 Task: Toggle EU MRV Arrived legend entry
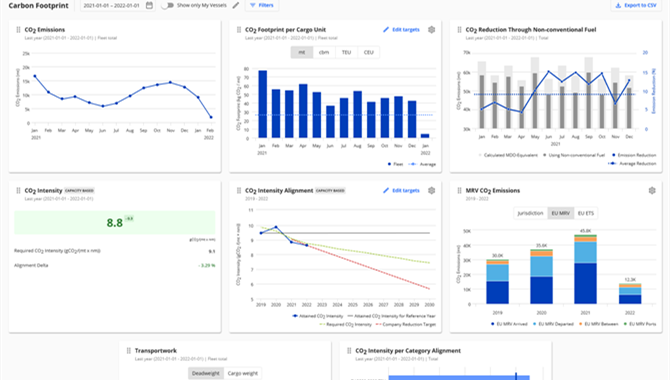(509, 324)
